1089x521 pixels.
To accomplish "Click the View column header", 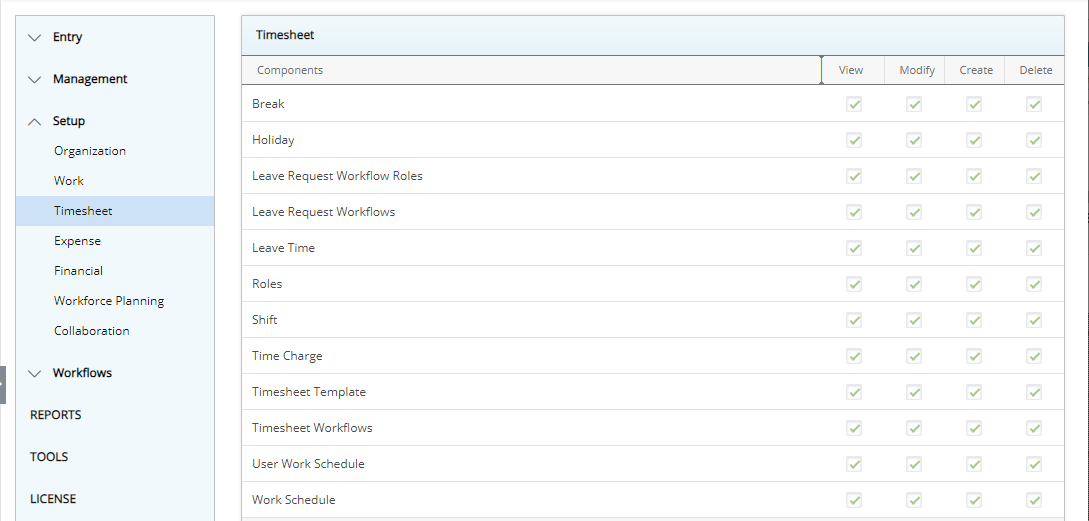I will (851, 70).
